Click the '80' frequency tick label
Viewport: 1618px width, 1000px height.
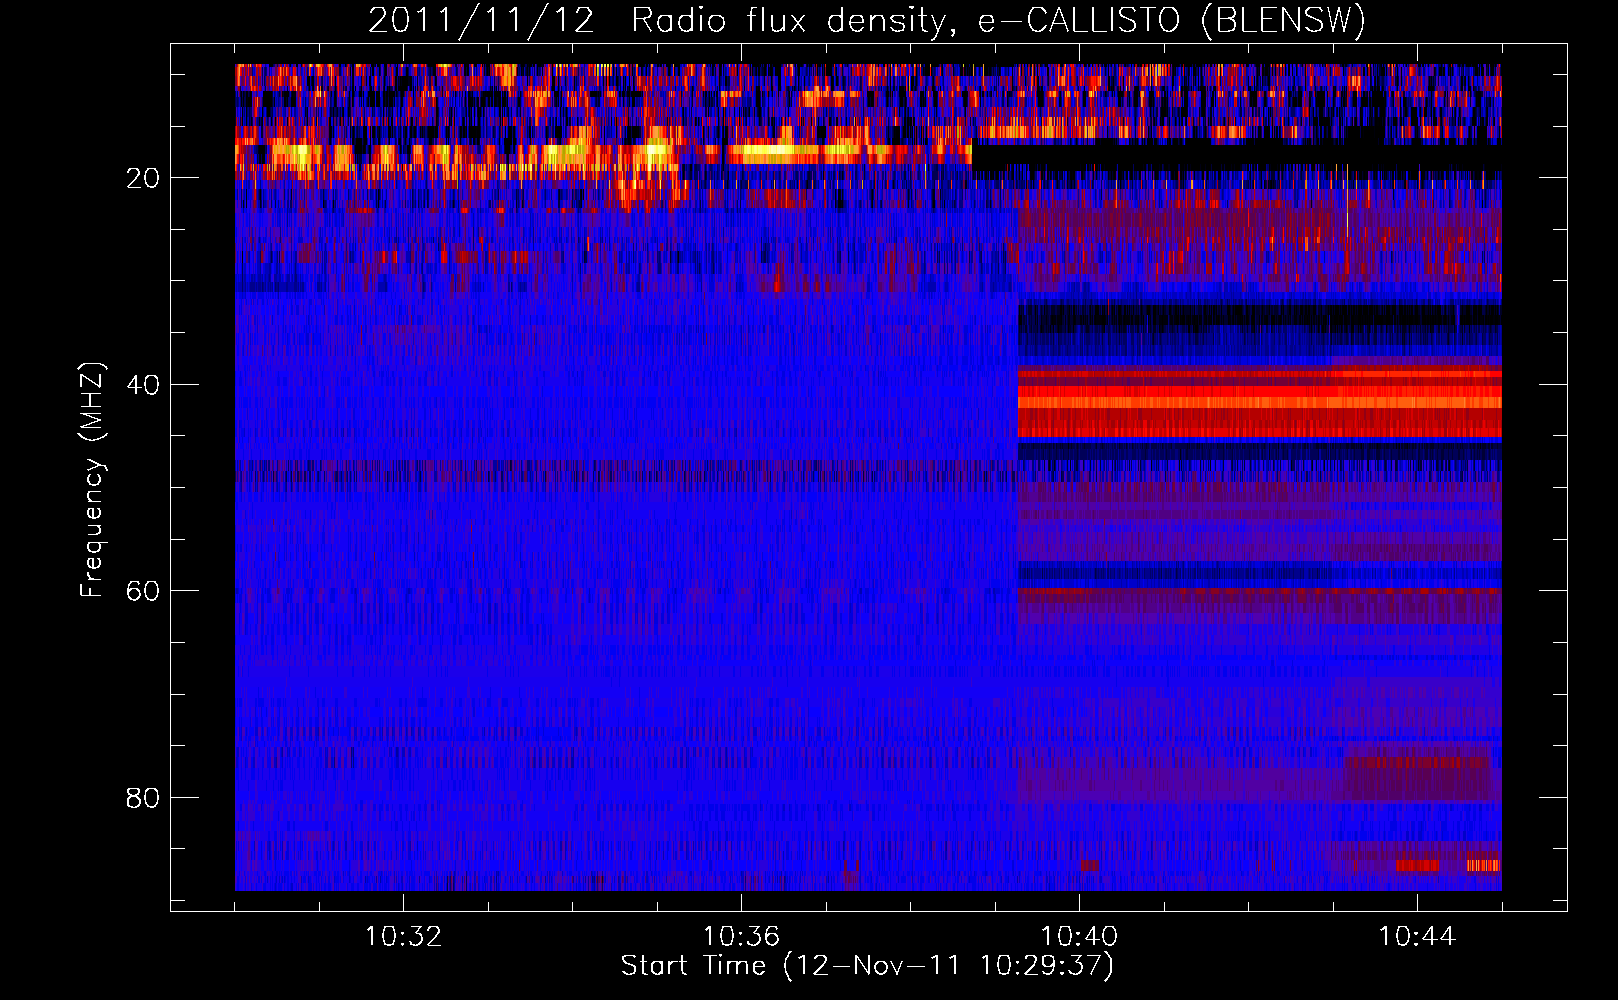(x=143, y=798)
